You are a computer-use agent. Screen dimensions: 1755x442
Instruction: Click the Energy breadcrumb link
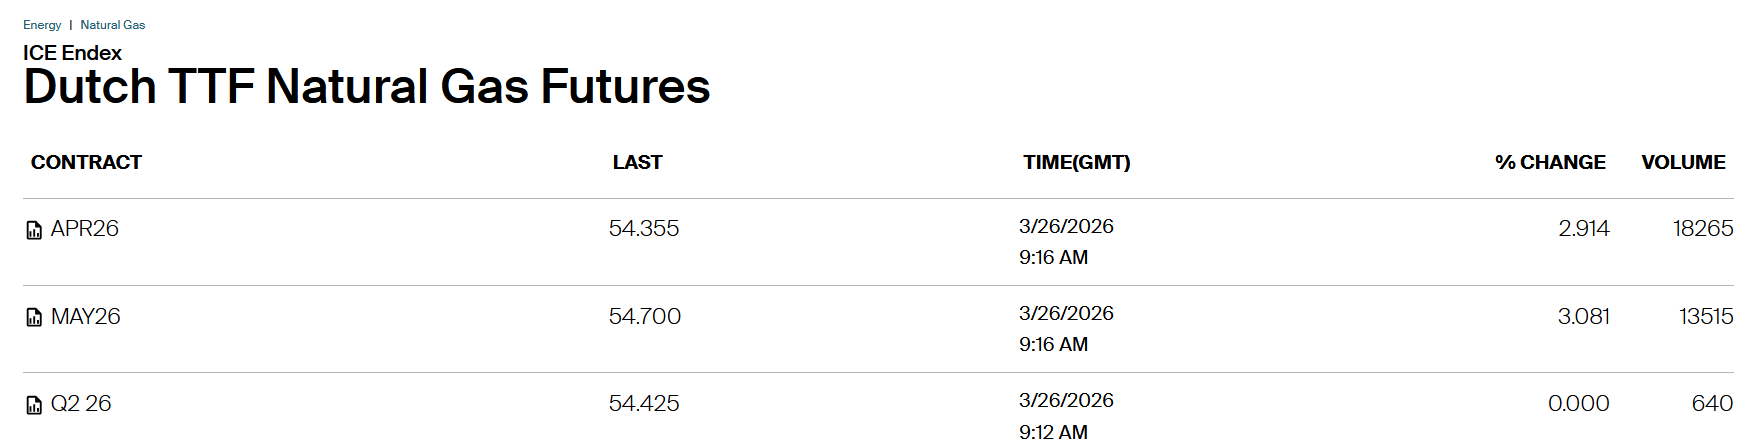42,25
